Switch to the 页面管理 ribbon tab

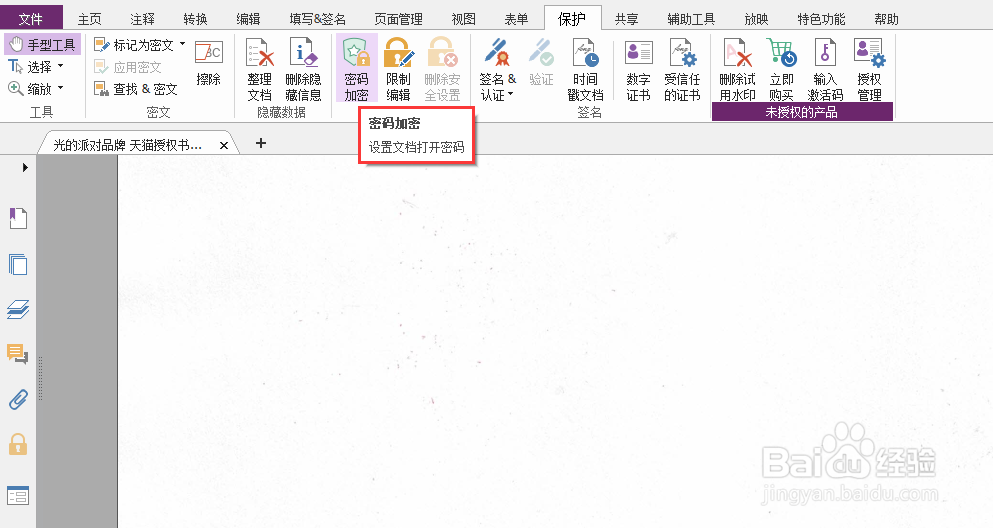pos(398,19)
